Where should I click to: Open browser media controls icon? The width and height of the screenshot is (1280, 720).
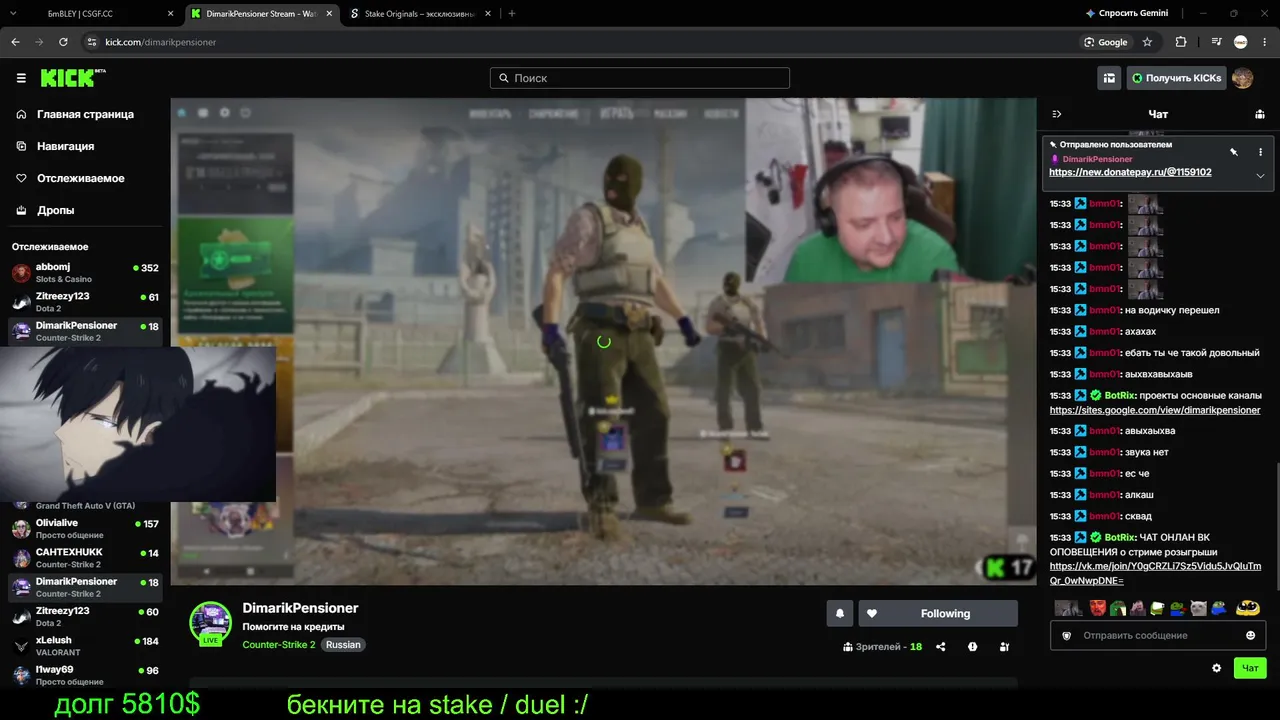point(1216,42)
